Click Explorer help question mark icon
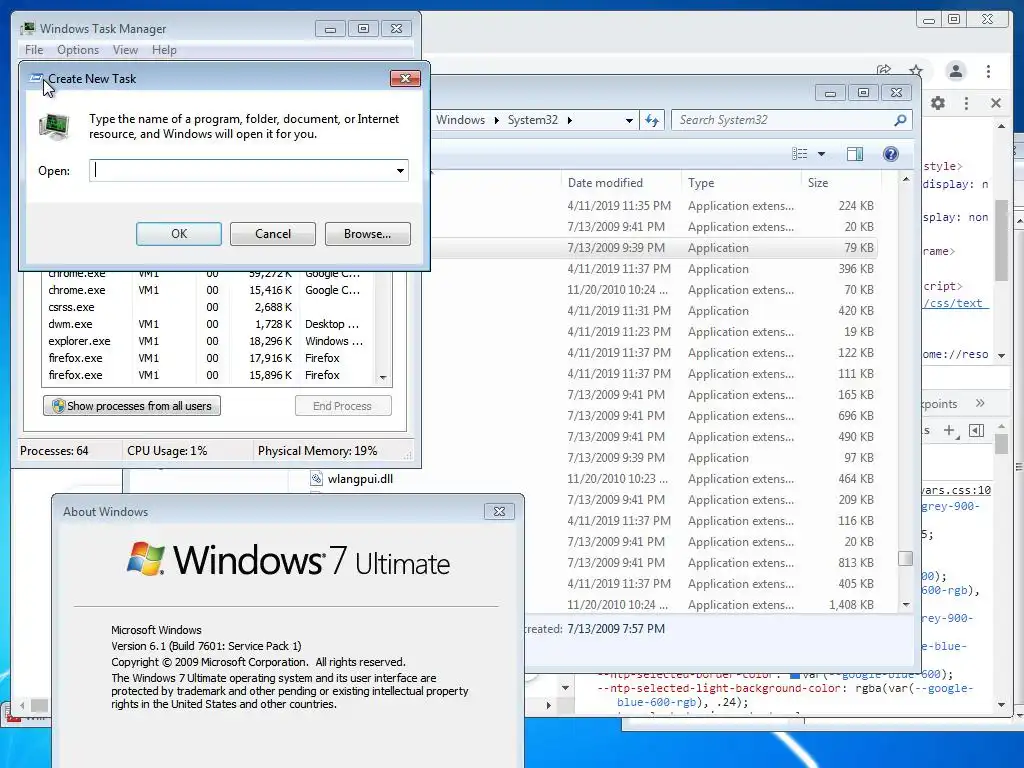Screen dimensions: 1024x768 coord(891,153)
